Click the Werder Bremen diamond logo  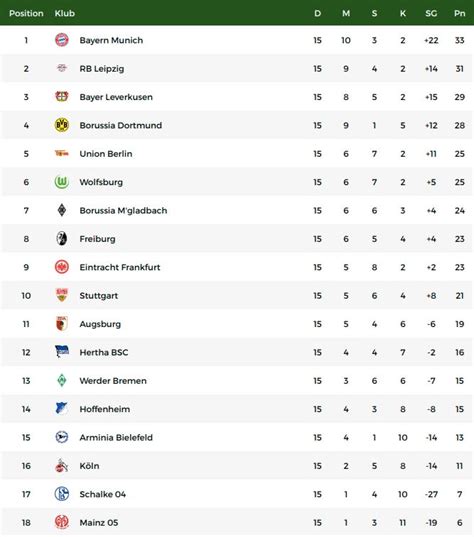(62, 380)
